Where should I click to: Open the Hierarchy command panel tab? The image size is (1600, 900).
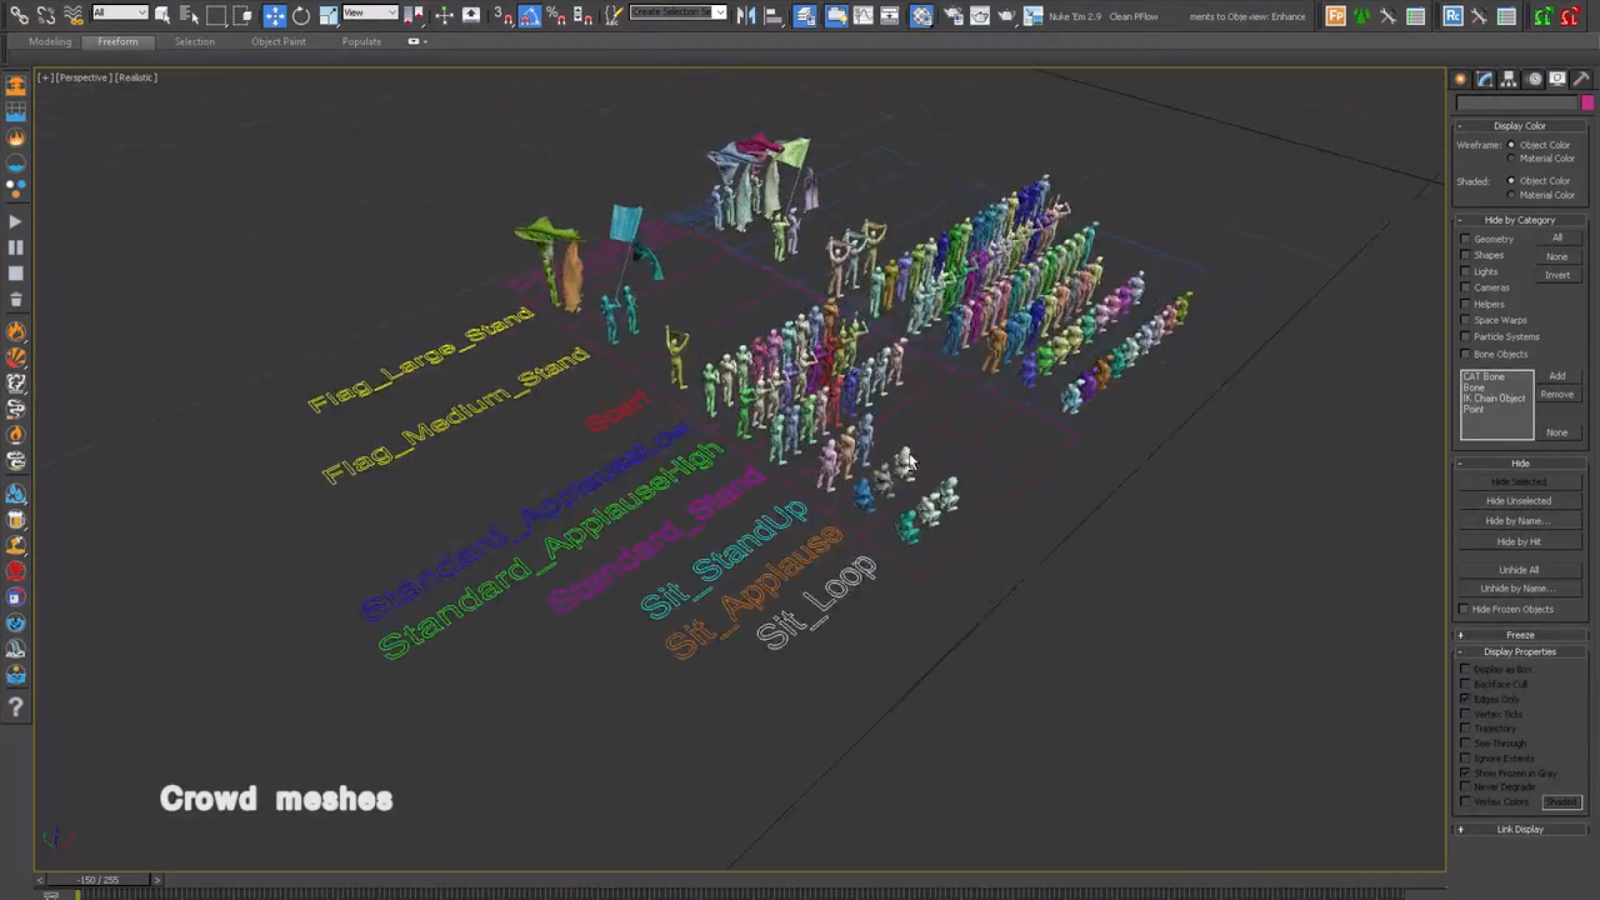tap(1509, 79)
